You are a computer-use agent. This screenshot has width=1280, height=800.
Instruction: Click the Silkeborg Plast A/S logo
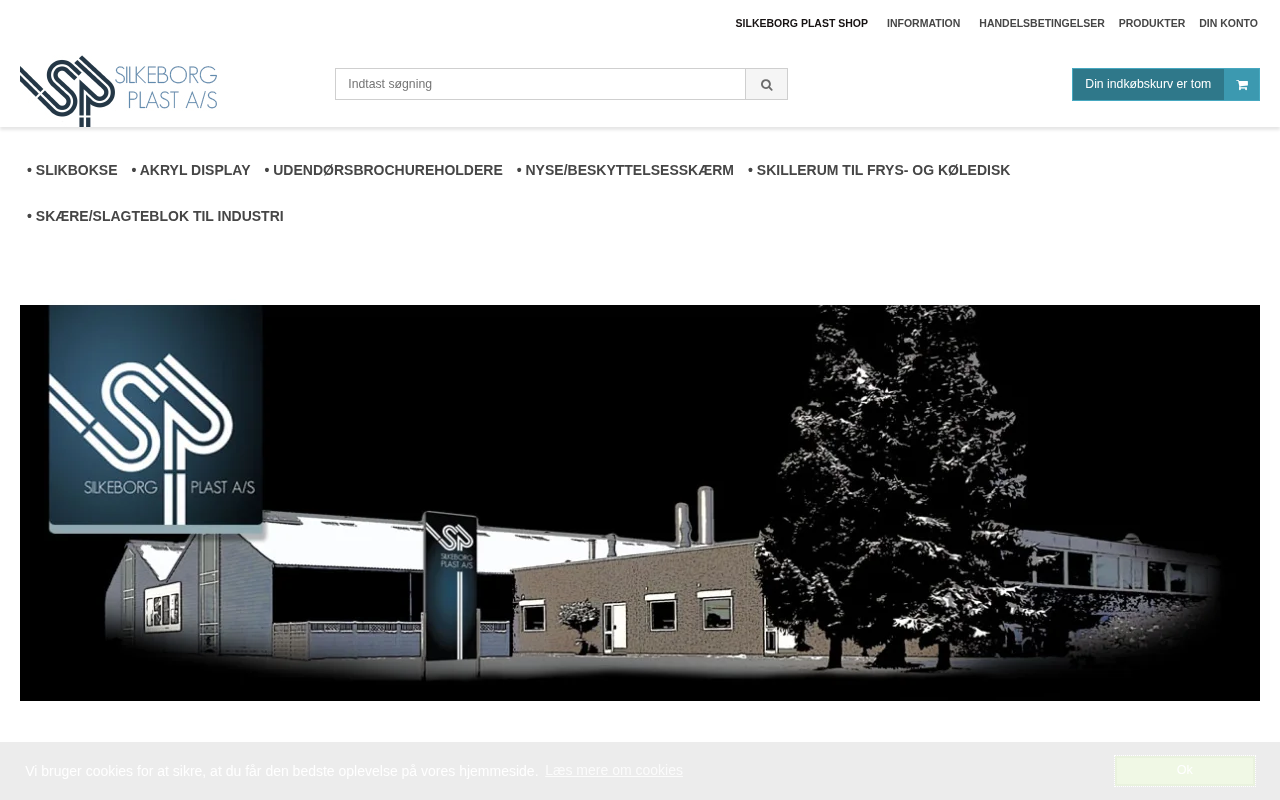click(119, 91)
